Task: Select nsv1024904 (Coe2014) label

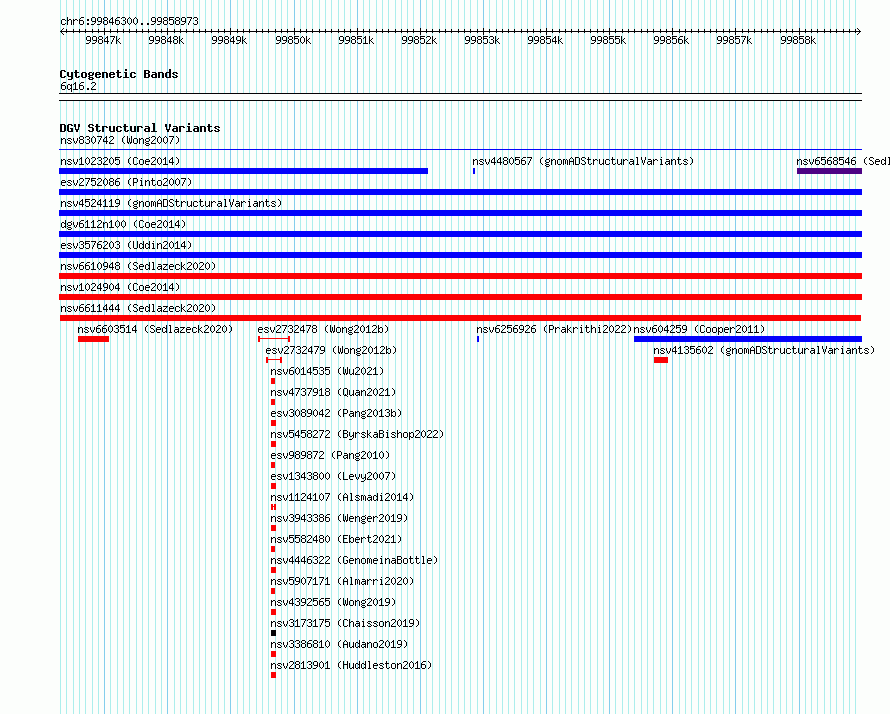Action: coord(120,287)
